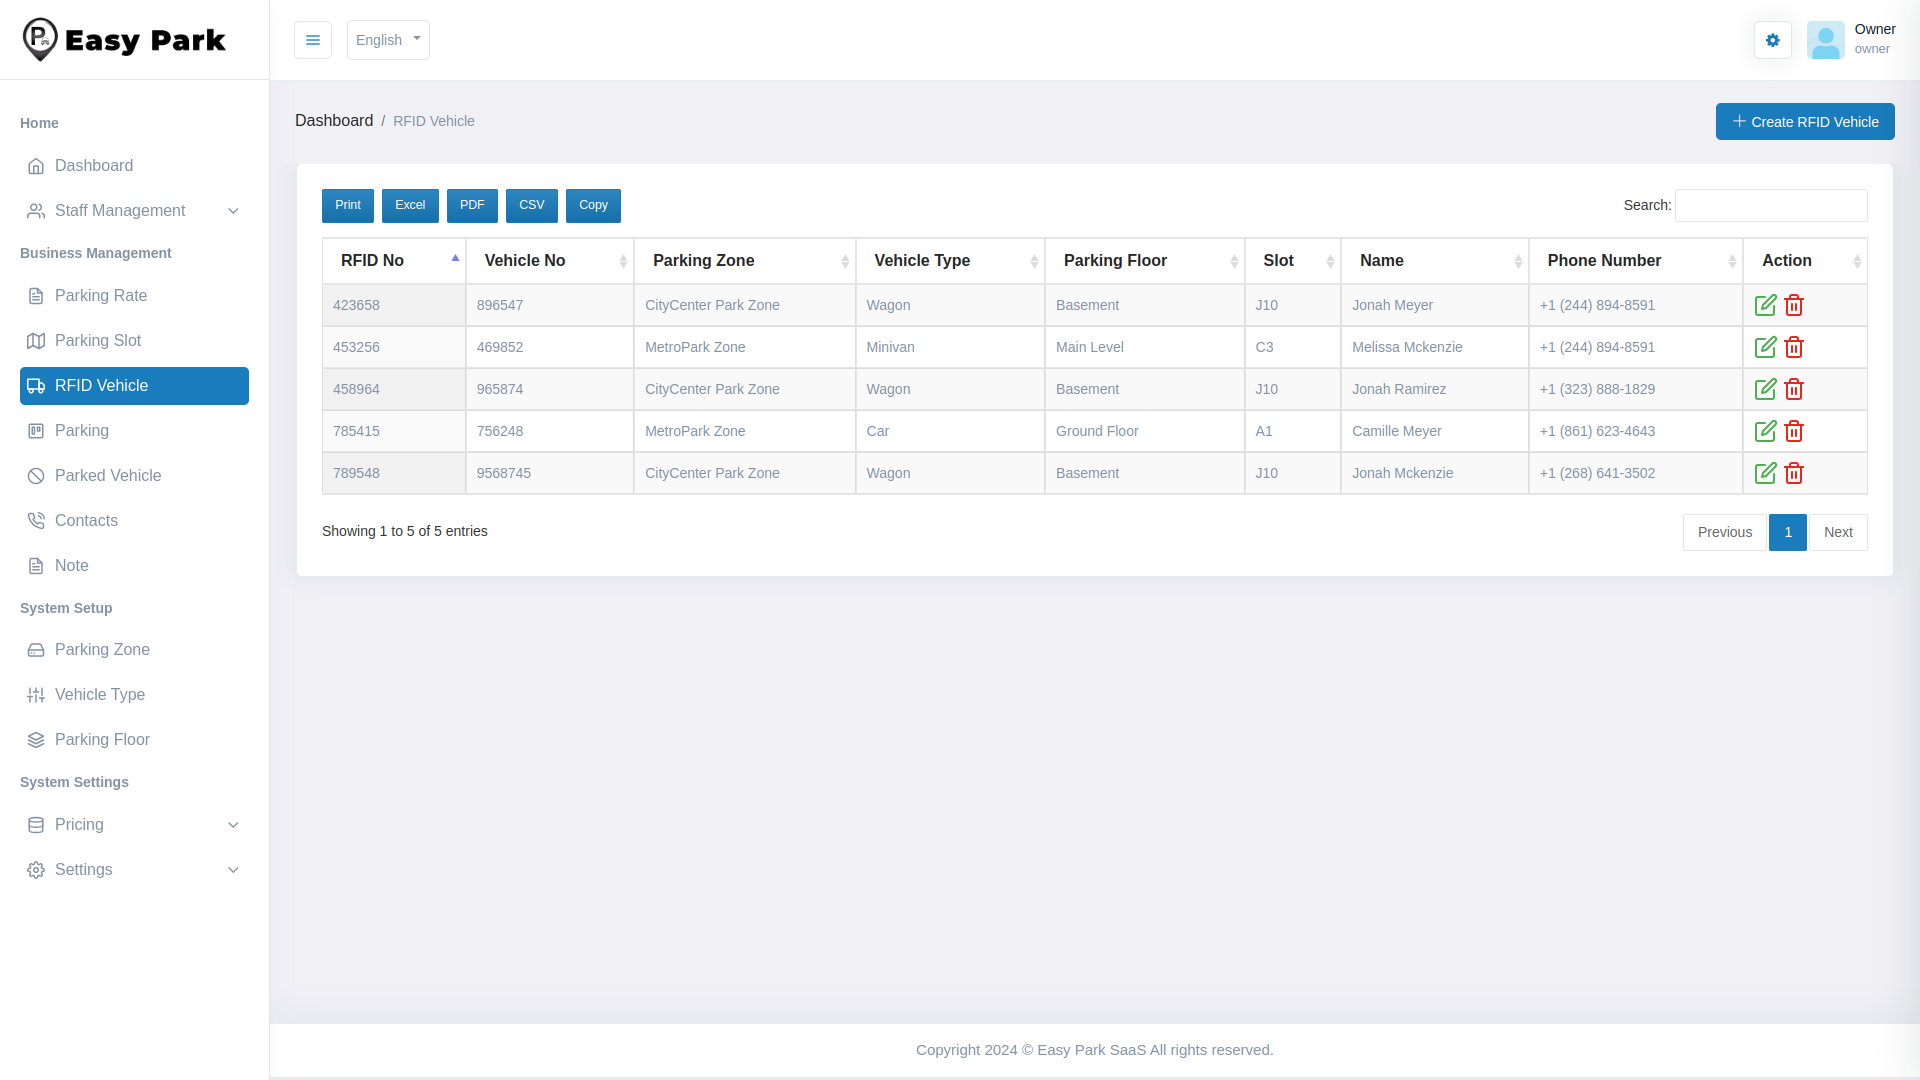Click the Create RFID Vehicle button

point(1805,121)
